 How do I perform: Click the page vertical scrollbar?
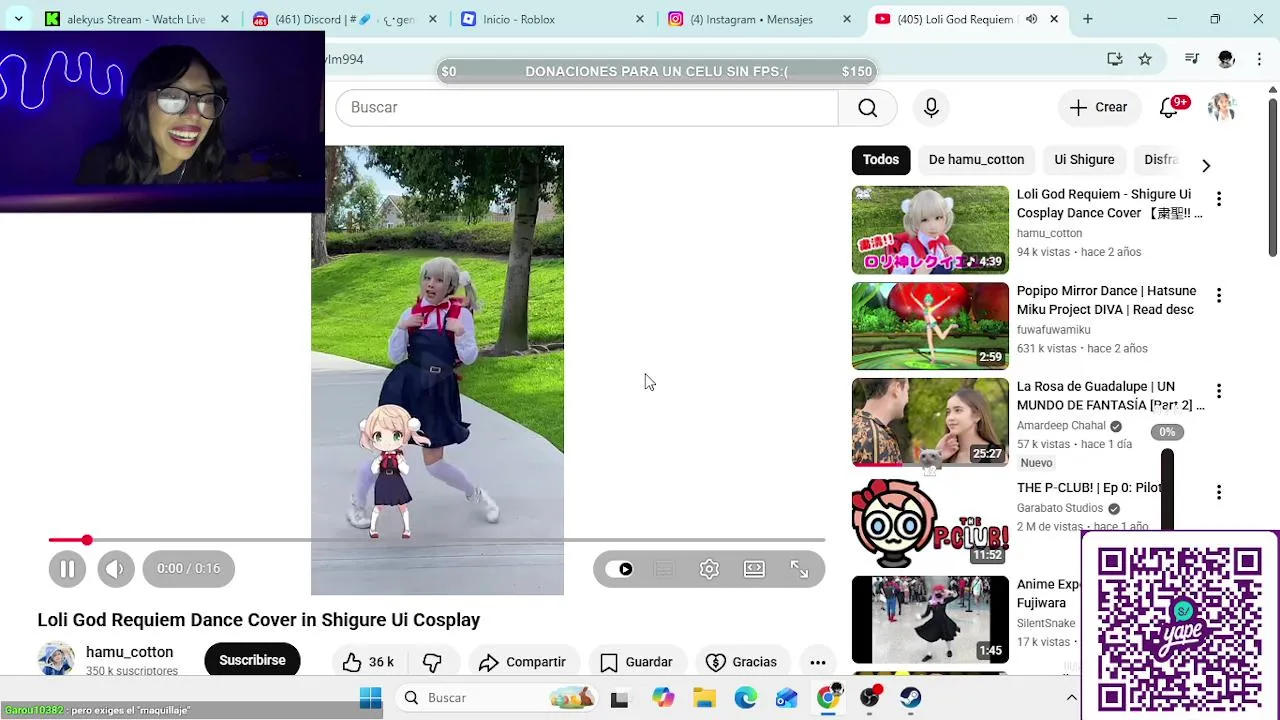point(1272,176)
